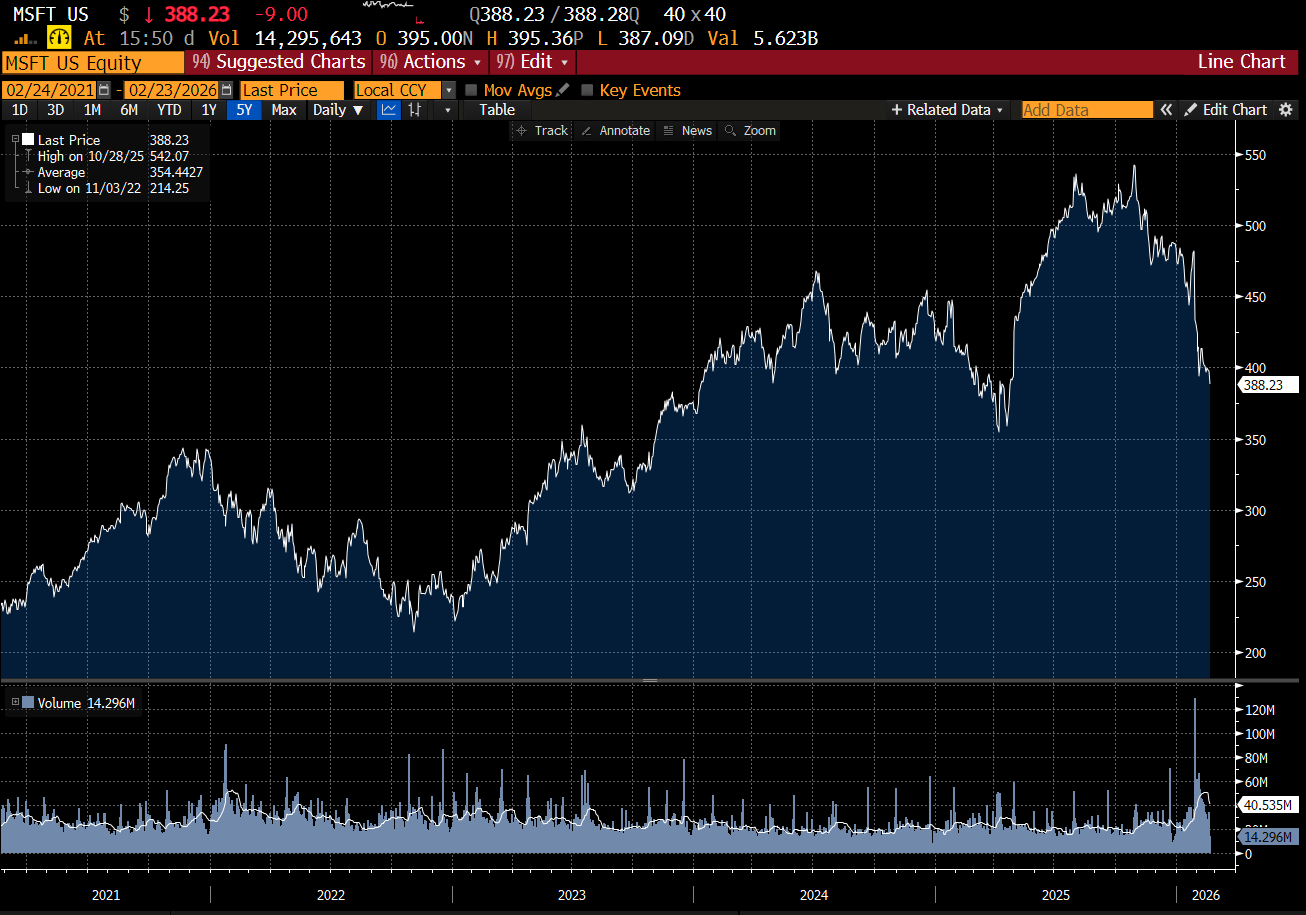This screenshot has width=1306, height=915.
Task: Click the Local CCY field
Action: click(x=397, y=90)
